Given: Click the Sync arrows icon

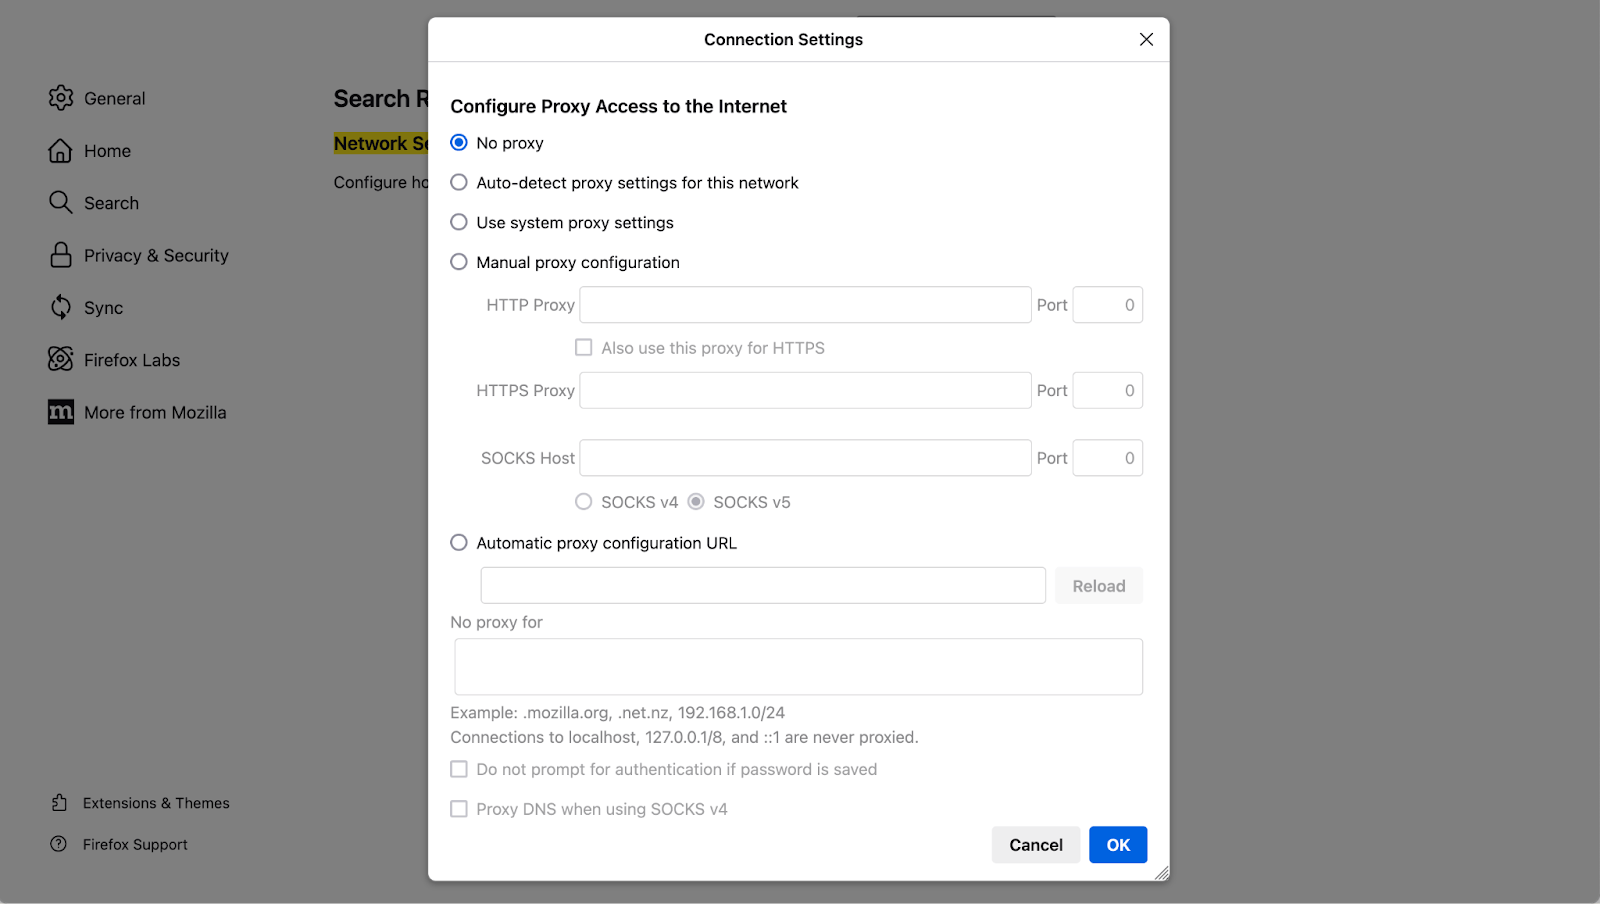Looking at the screenshot, I should click(61, 307).
